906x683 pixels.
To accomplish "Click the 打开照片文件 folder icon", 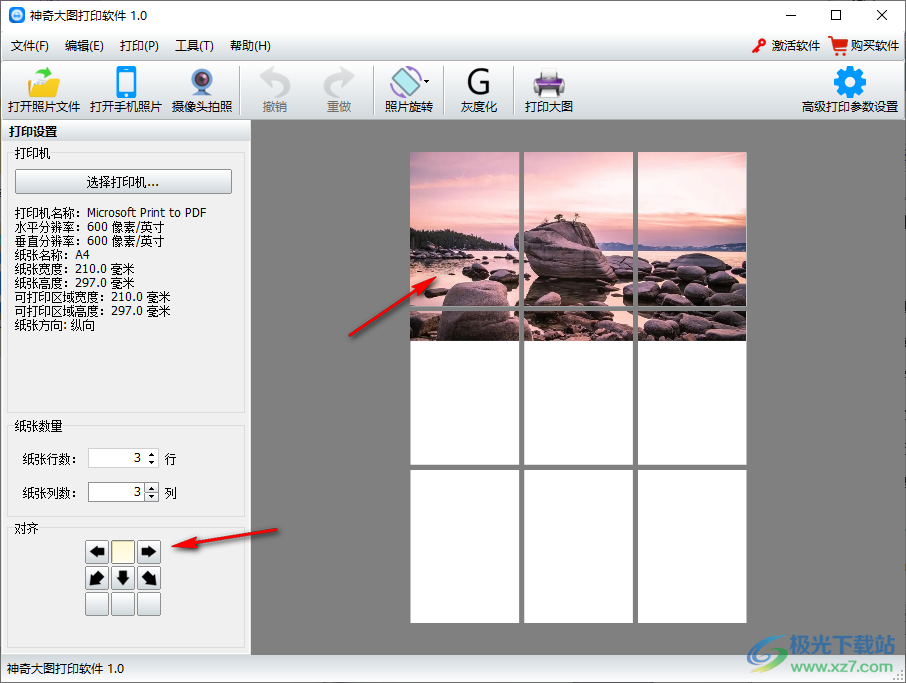I will point(43,83).
